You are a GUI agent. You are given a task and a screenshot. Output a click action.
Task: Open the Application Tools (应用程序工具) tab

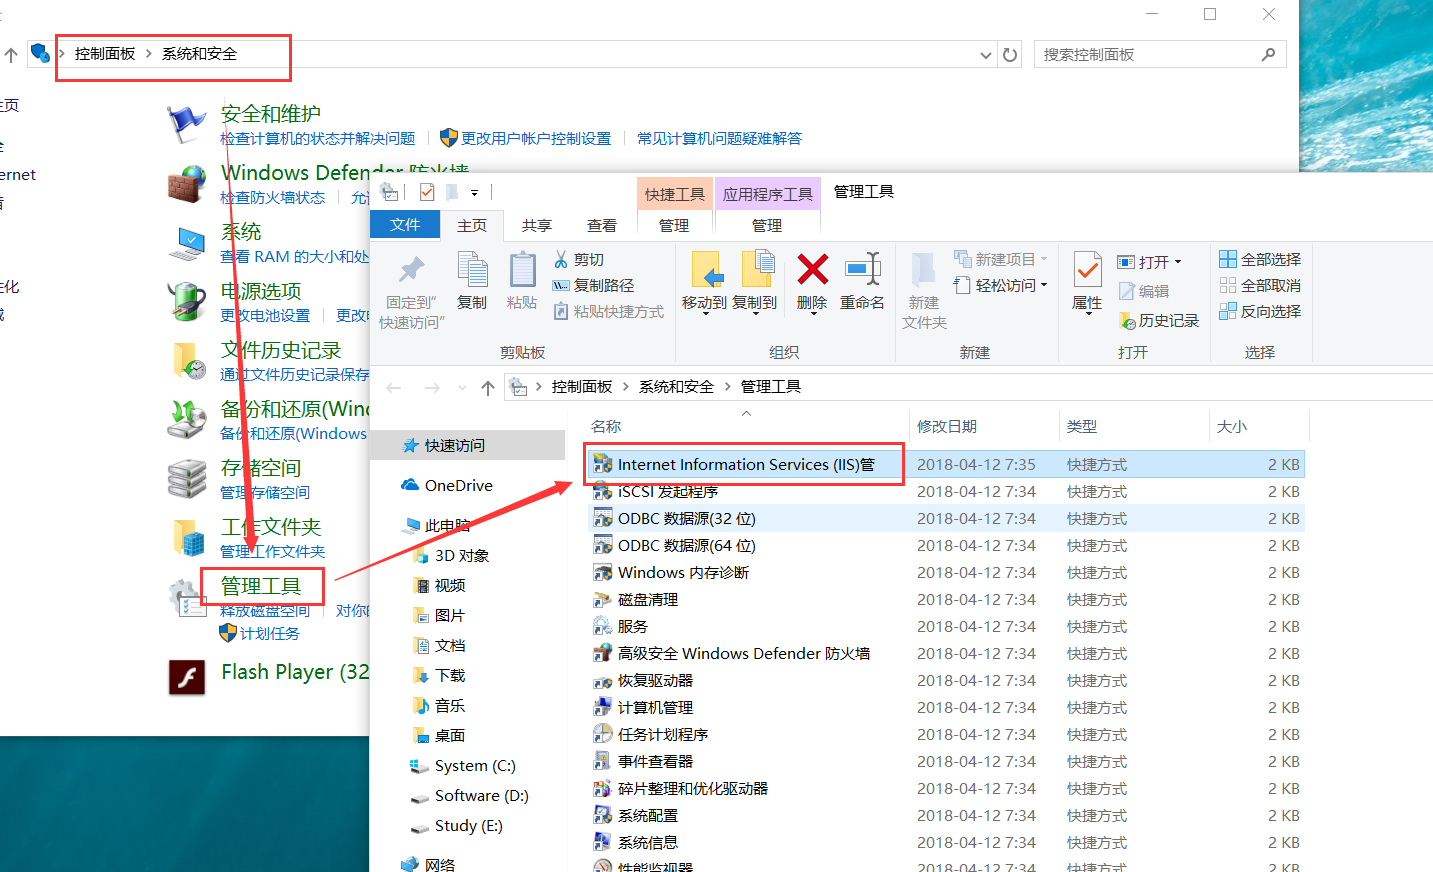pyautogui.click(x=768, y=194)
